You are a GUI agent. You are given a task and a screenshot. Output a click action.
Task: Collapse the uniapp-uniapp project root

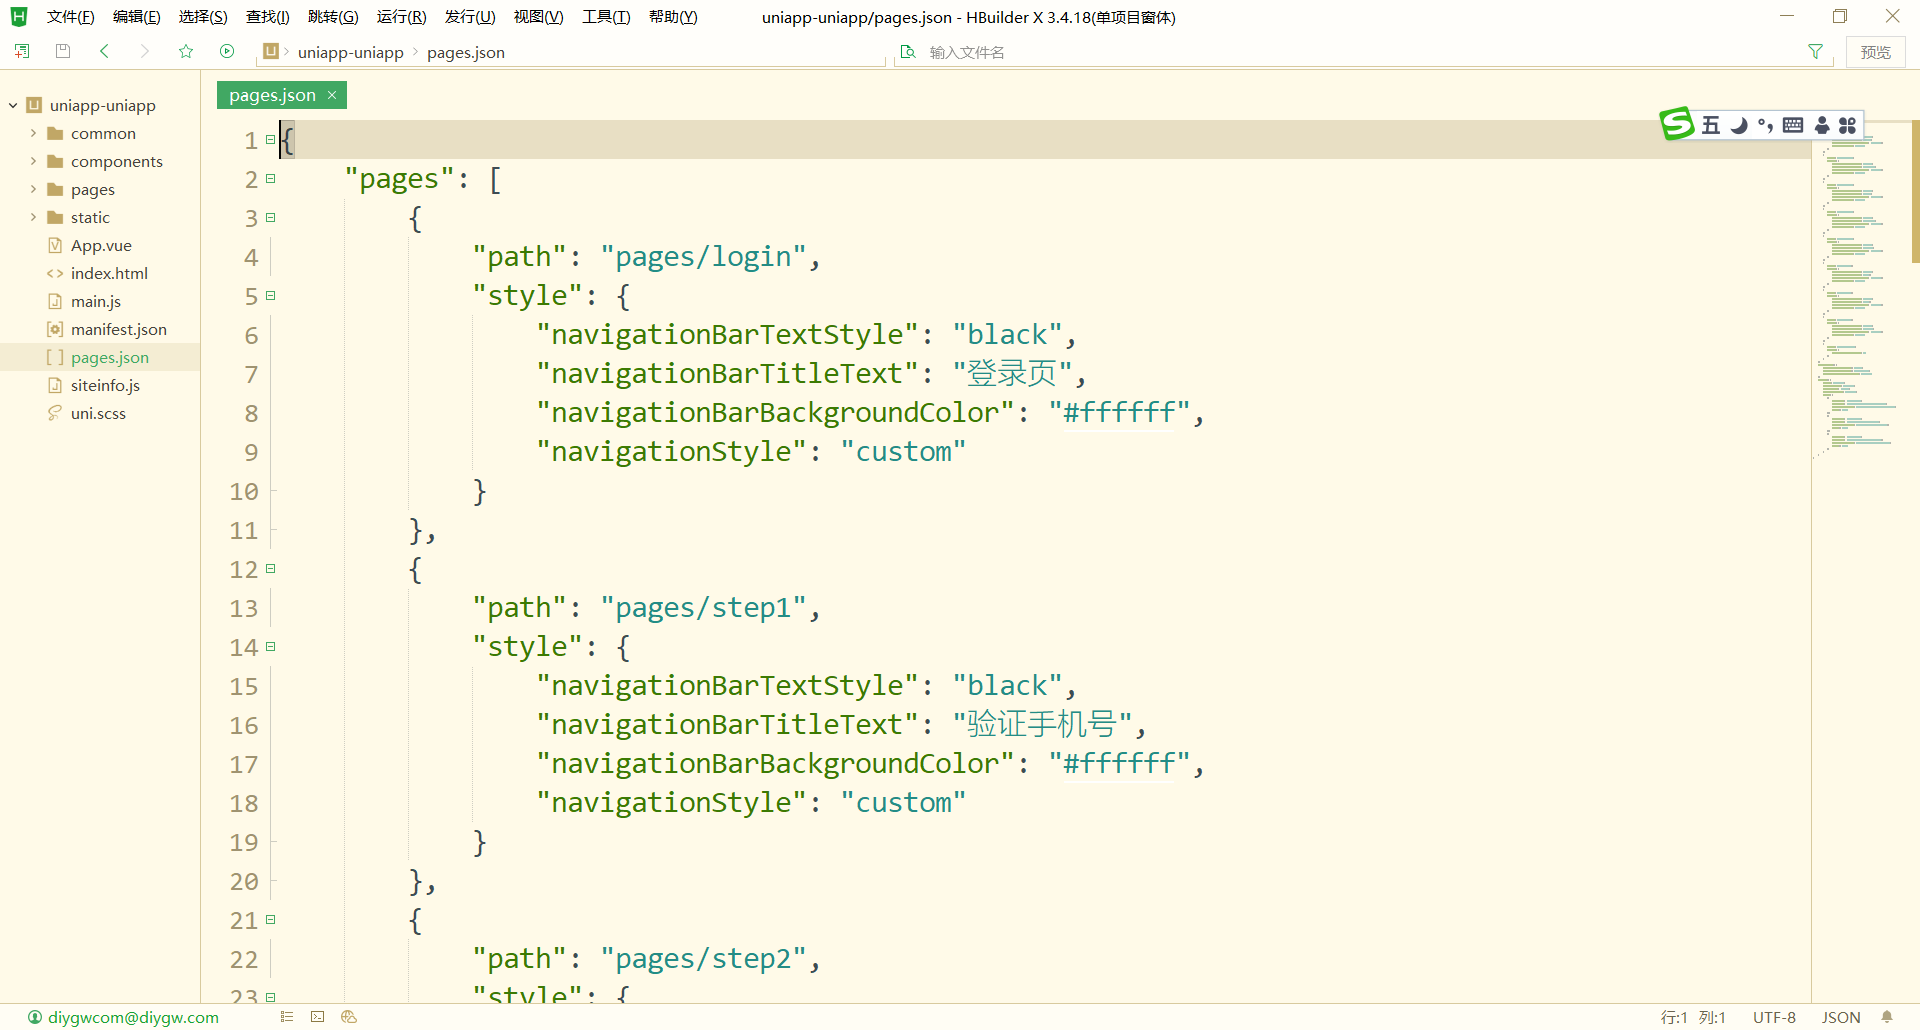tap(13, 105)
